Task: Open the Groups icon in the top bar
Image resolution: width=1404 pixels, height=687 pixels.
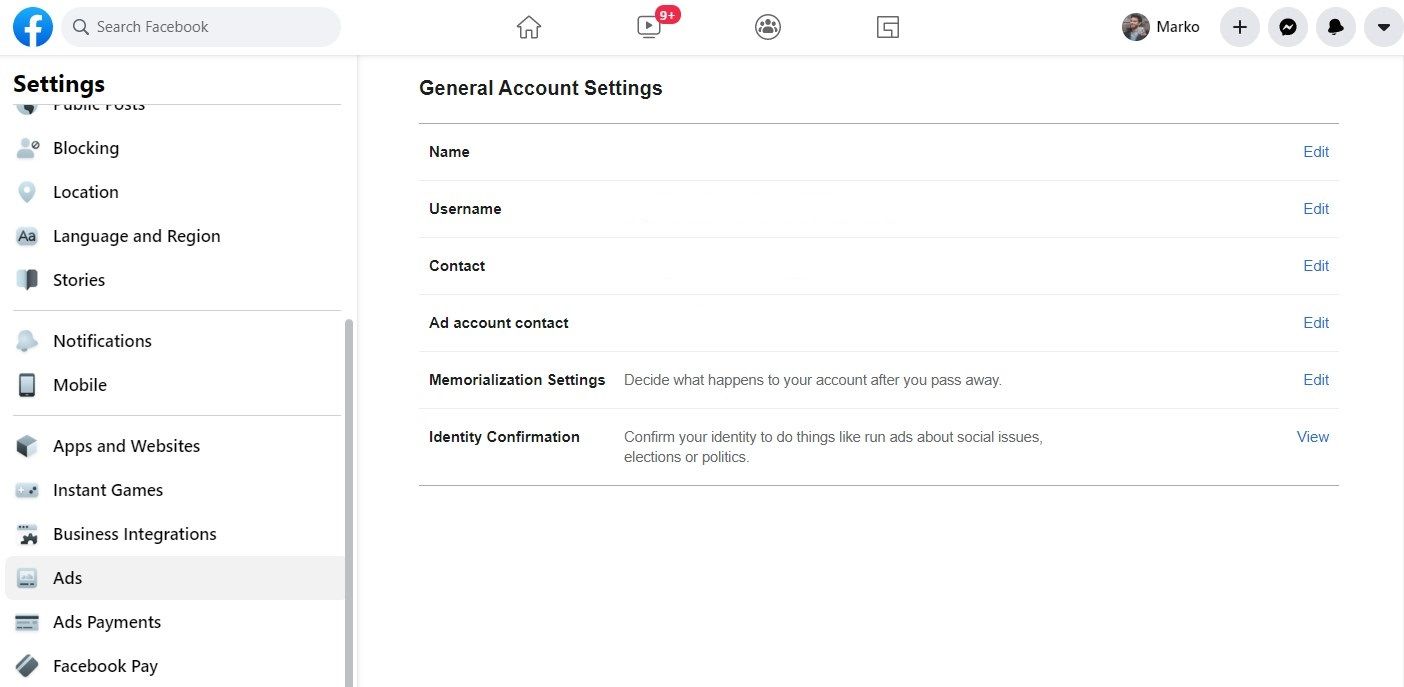Action: click(768, 27)
